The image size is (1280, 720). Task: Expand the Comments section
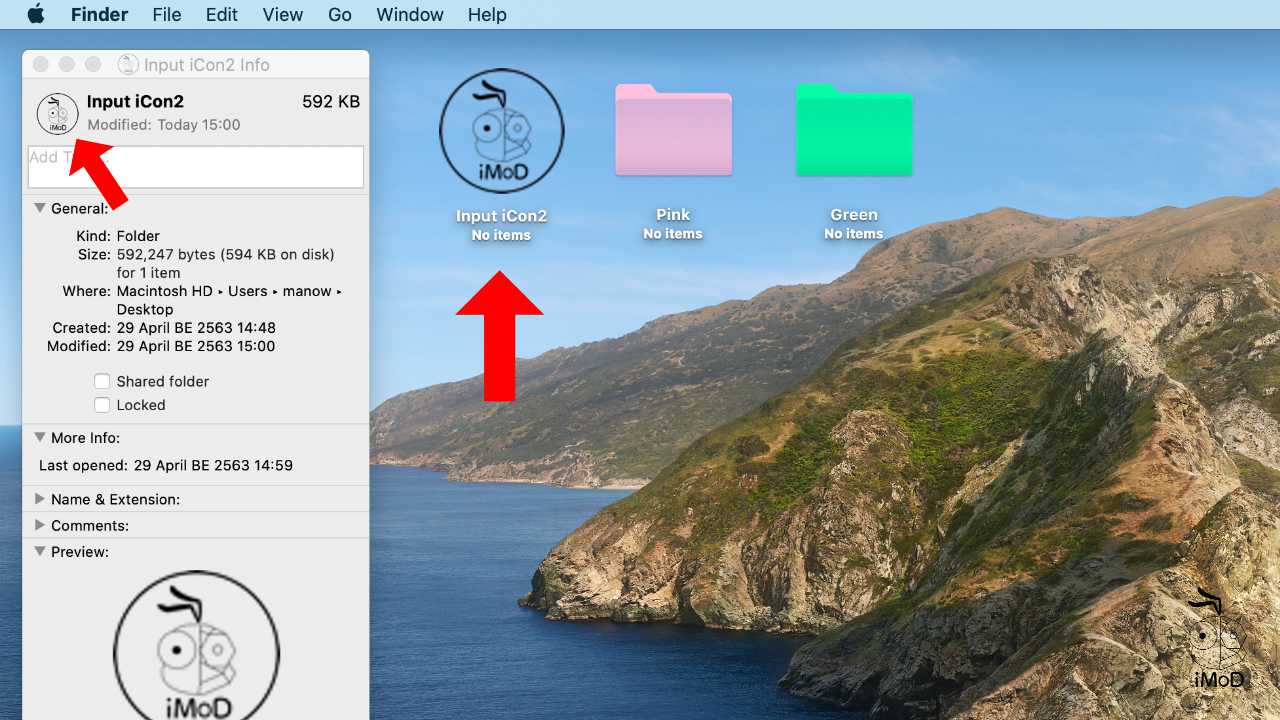[40, 525]
